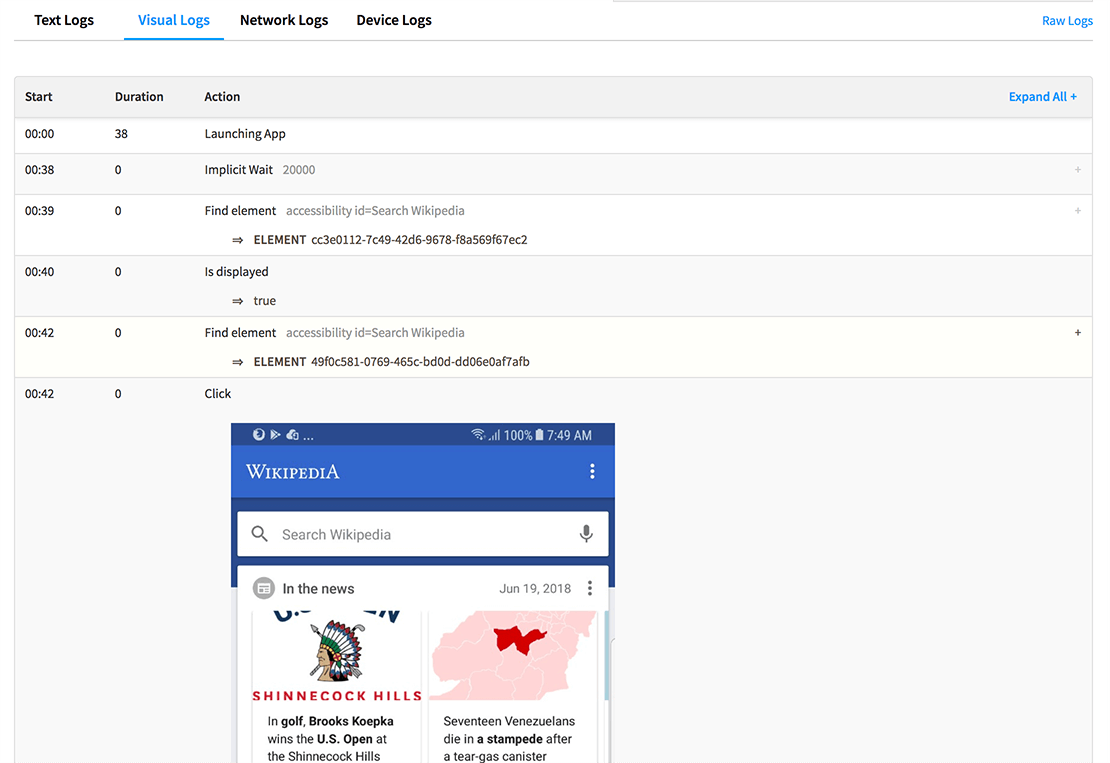Click the battery icon in the phone status bar
The image size is (1110, 763).
click(539, 435)
